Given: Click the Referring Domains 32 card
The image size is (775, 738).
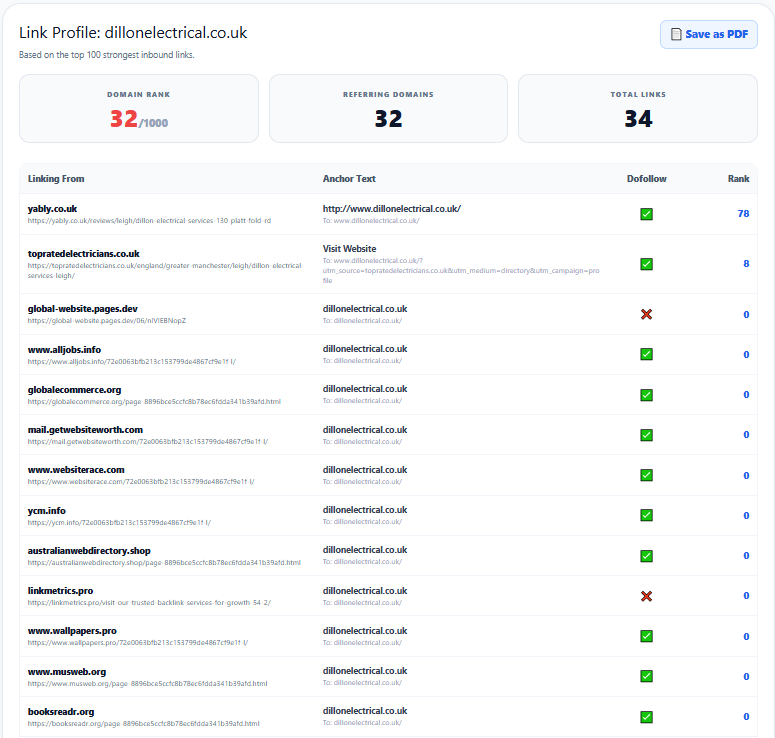Looking at the screenshot, I should coord(388,109).
